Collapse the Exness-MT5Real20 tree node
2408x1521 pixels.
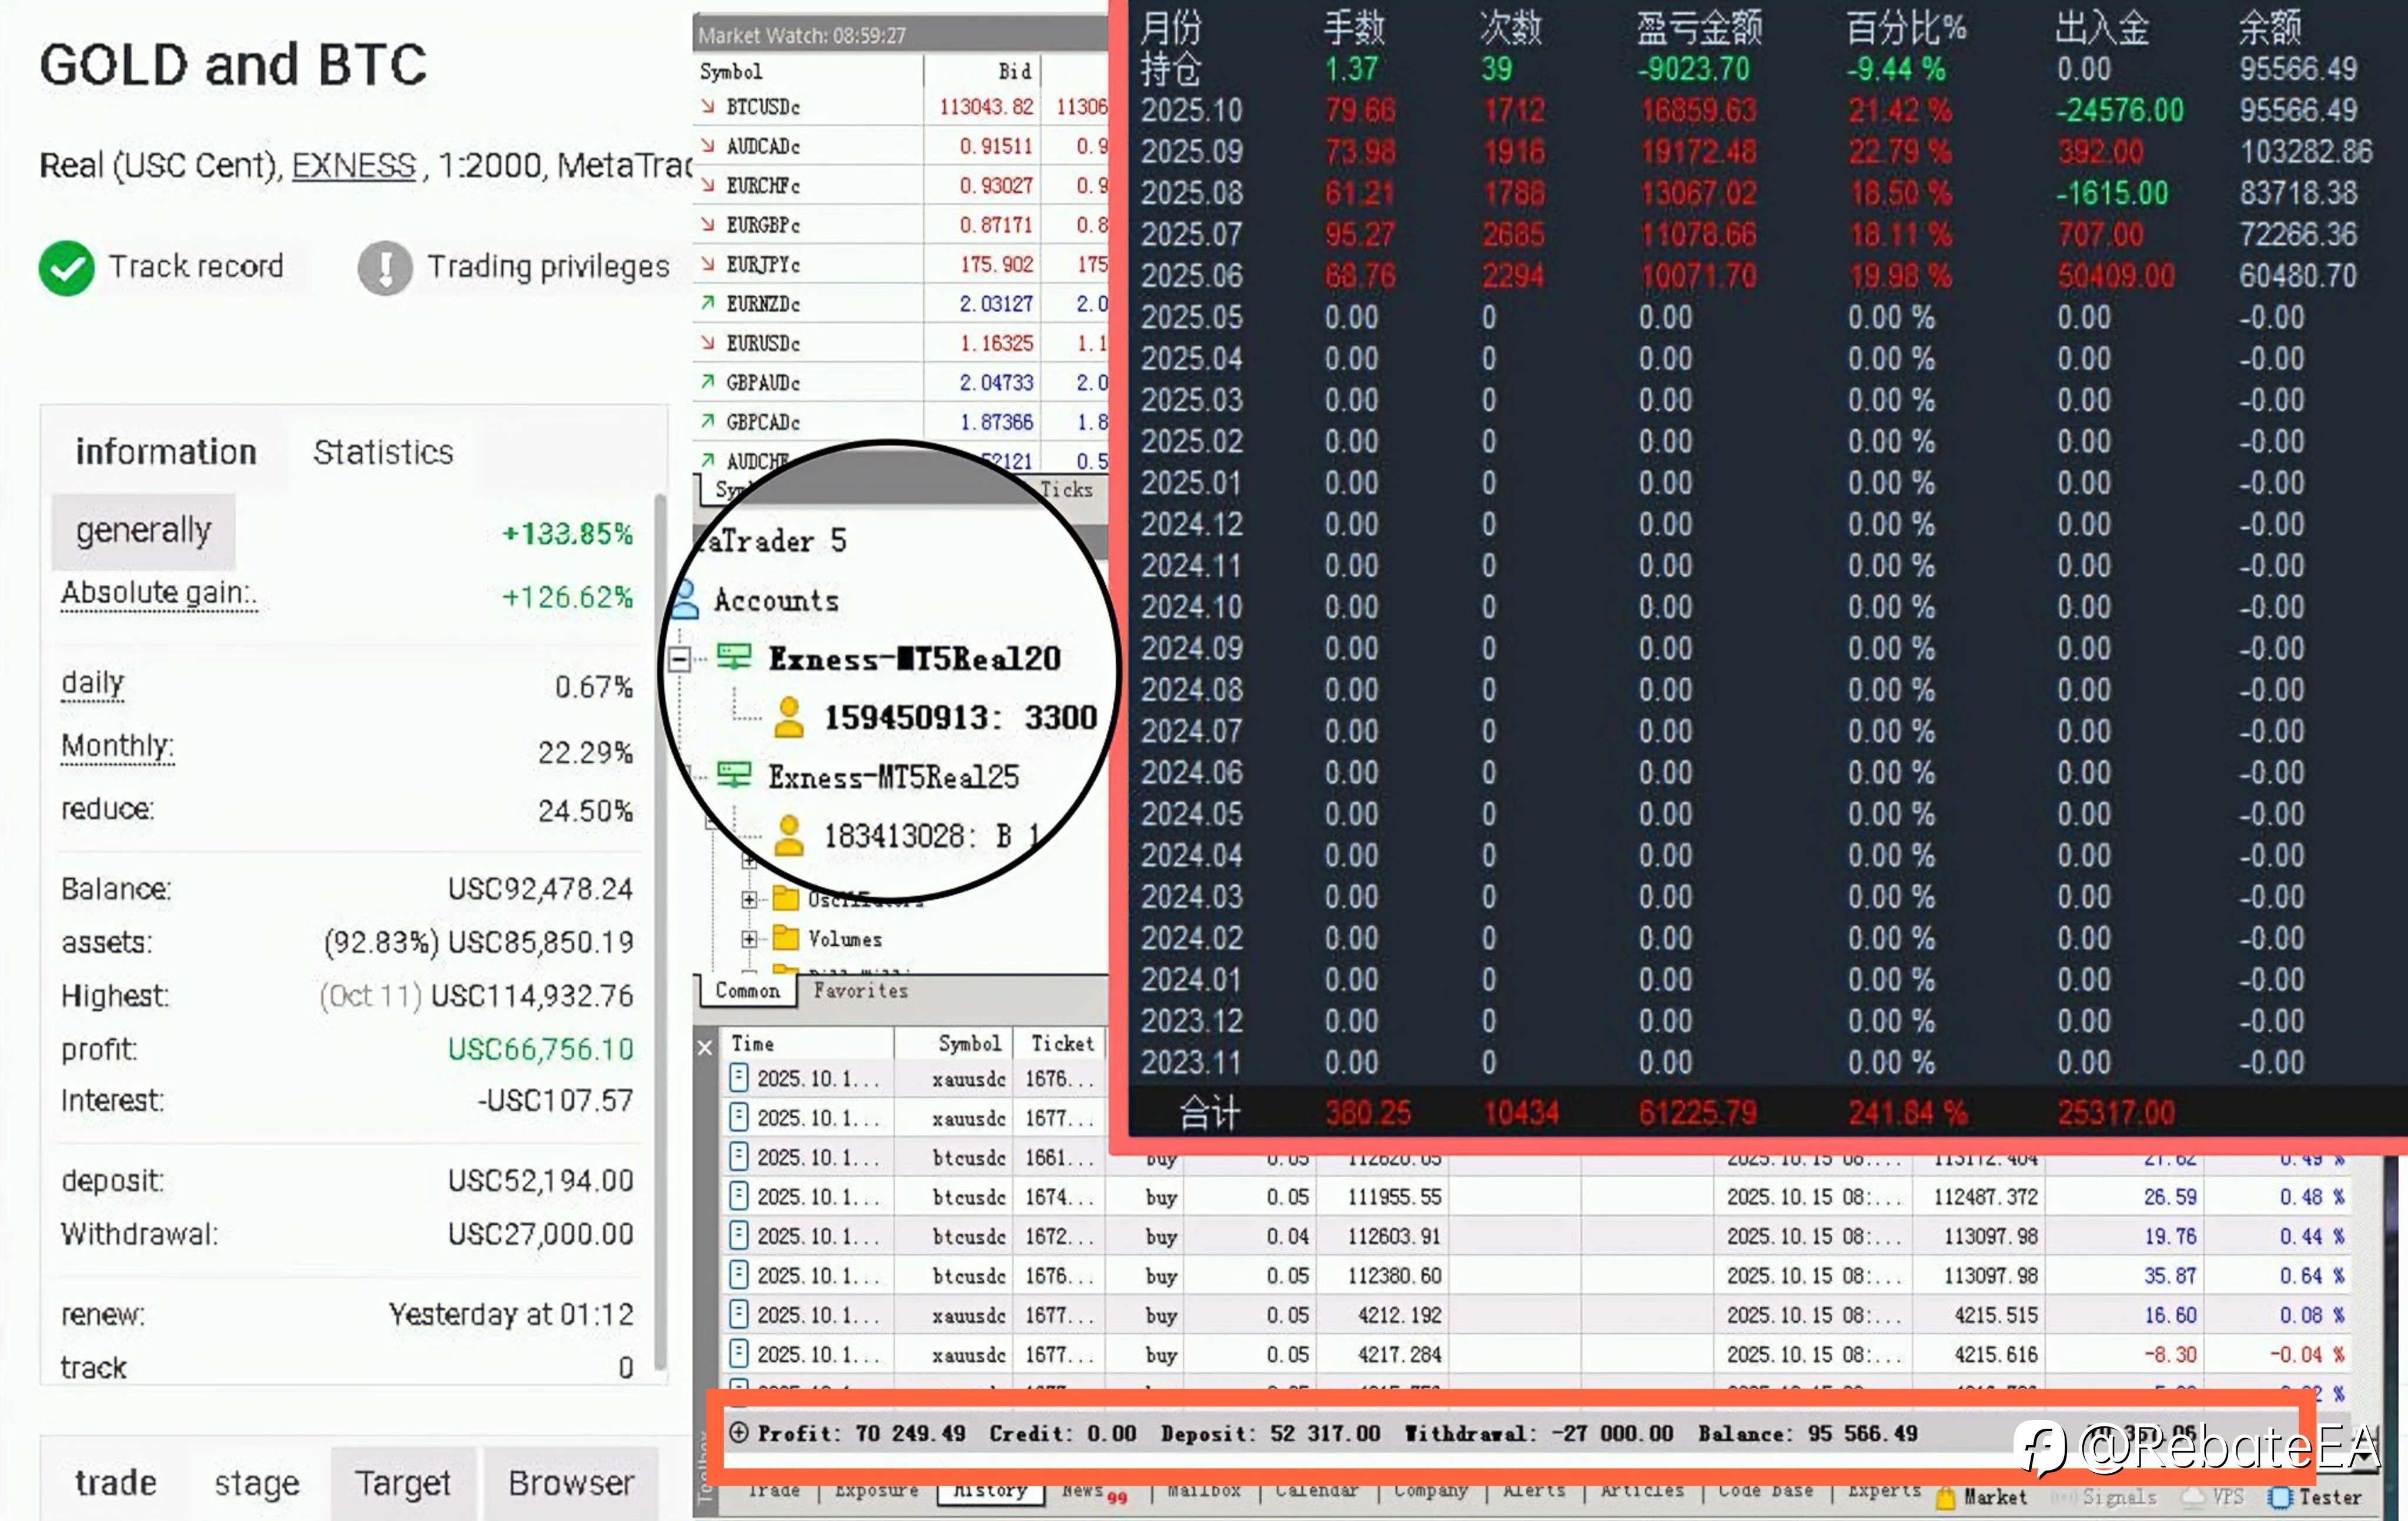point(680,658)
